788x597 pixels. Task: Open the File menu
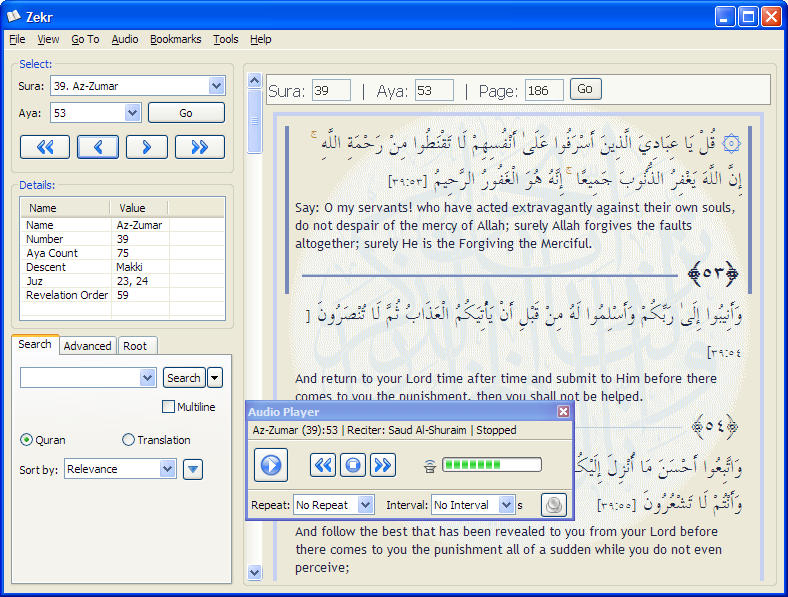(x=17, y=39)
